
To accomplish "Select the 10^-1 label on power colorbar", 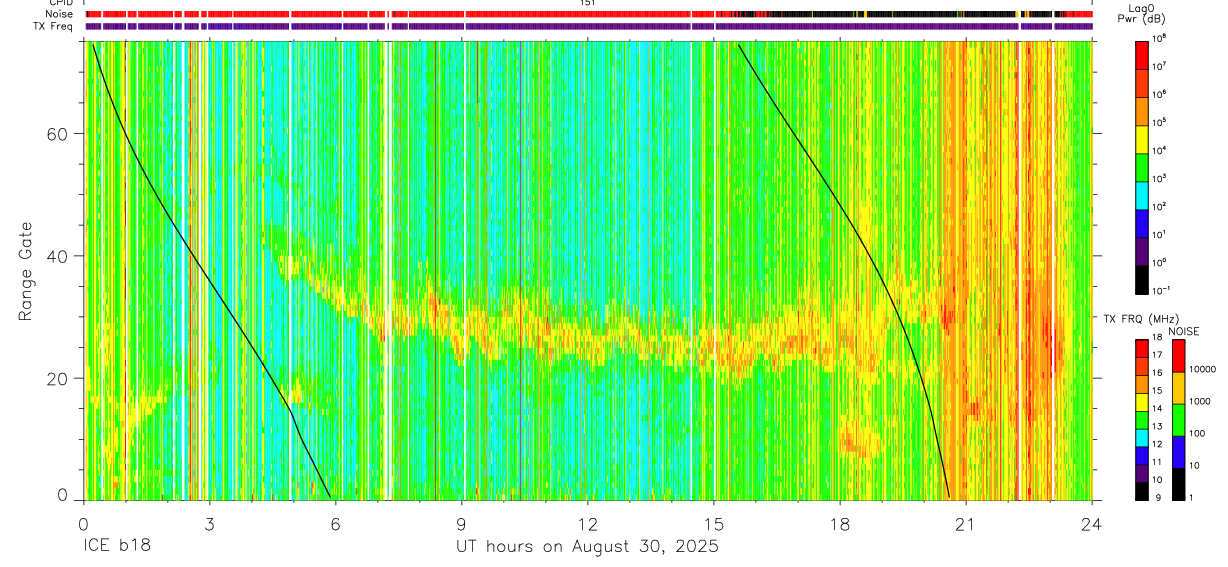I will (1160, 290).
